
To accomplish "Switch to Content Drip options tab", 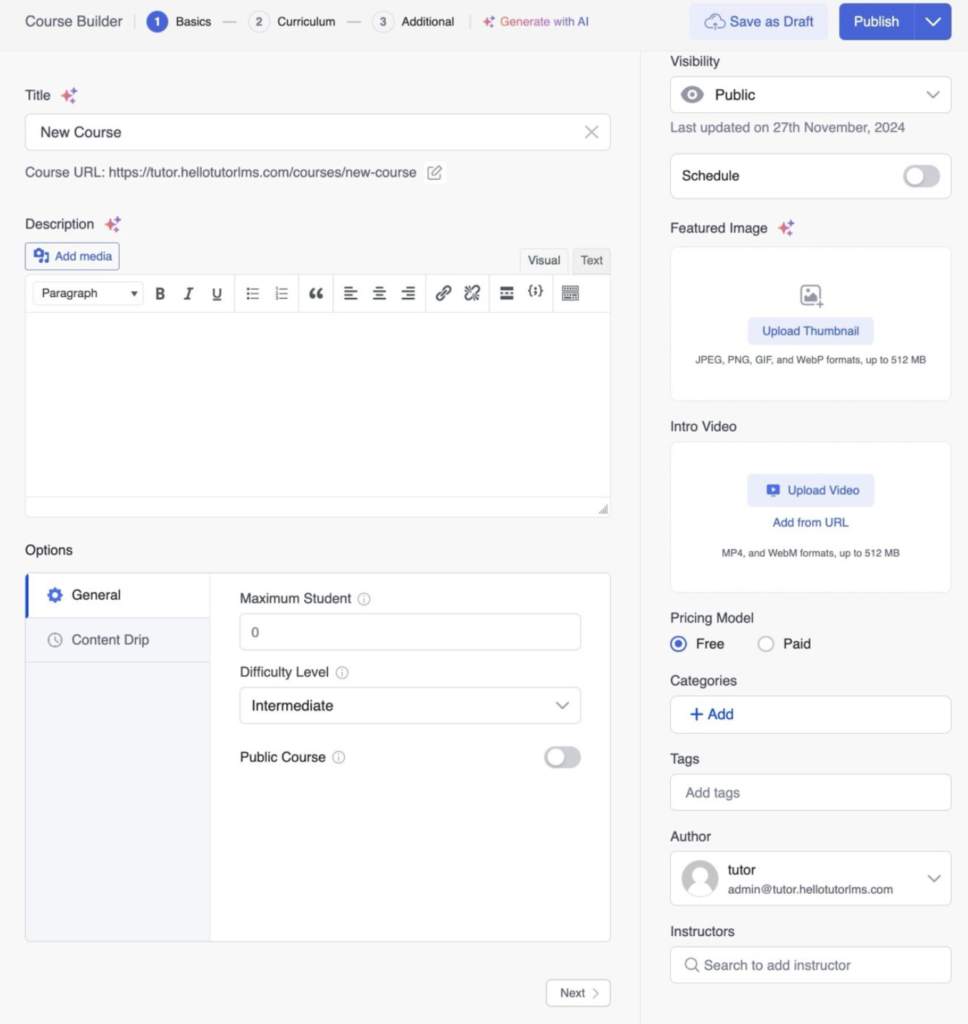I will pyautogui.click(x=110, y=640).
